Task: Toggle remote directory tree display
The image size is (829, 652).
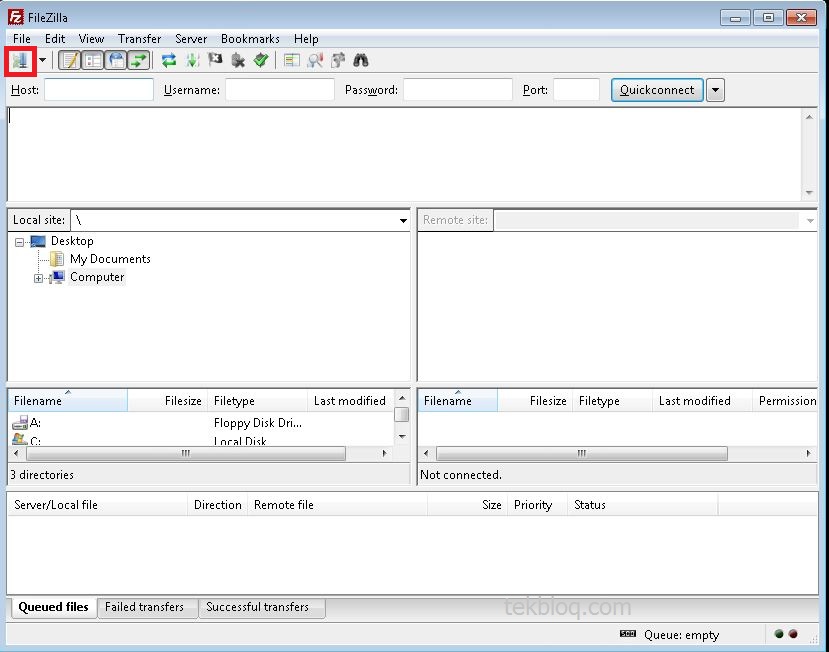Action: pyautogui.click(x=116, y=60)
